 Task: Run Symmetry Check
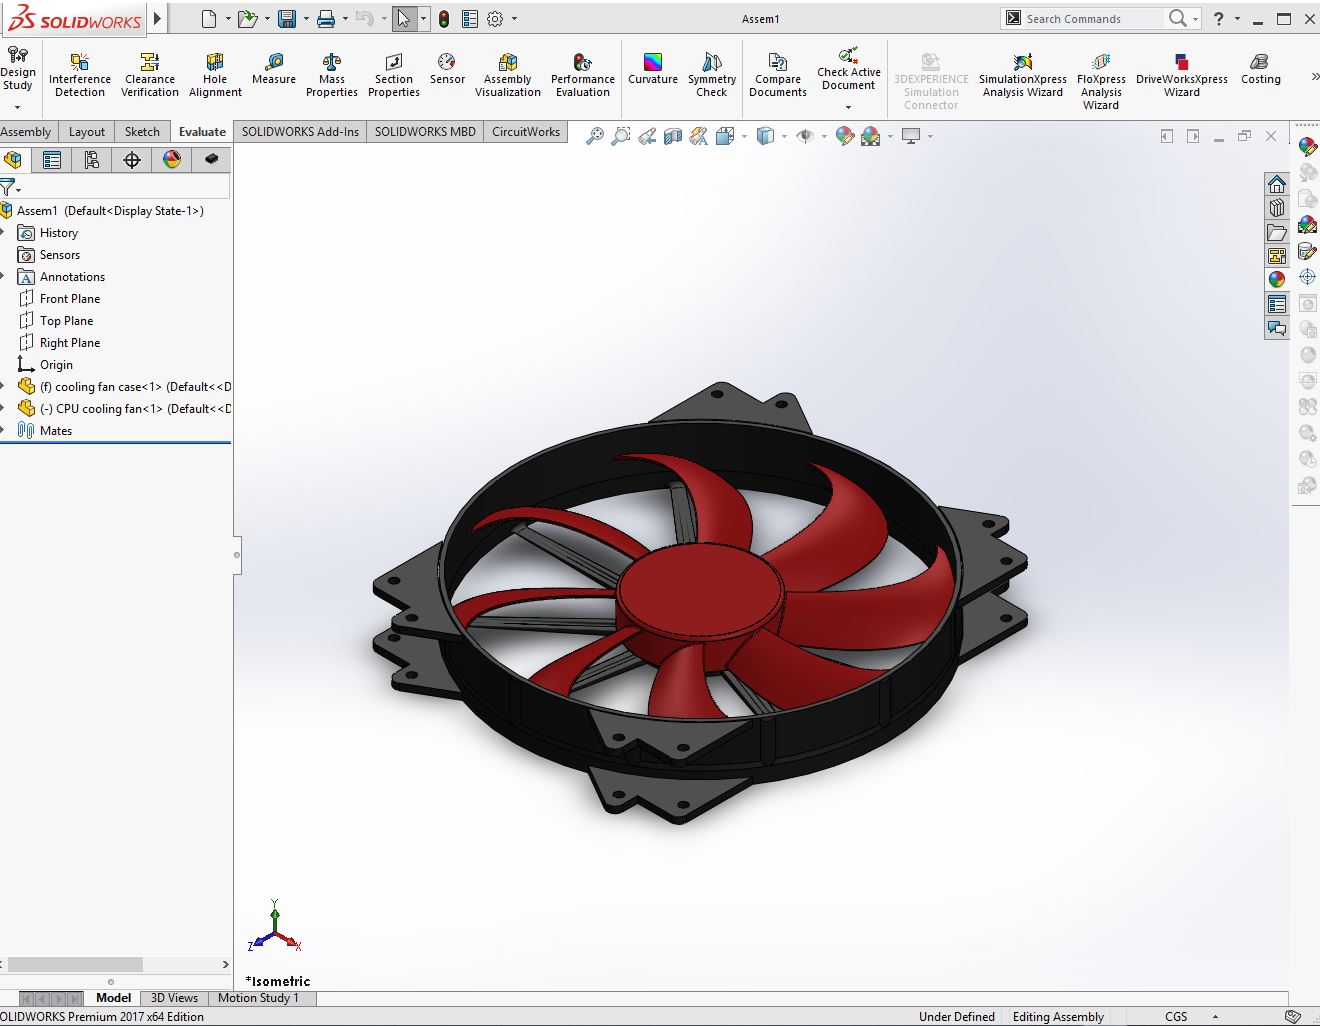[x=712, y=75]
